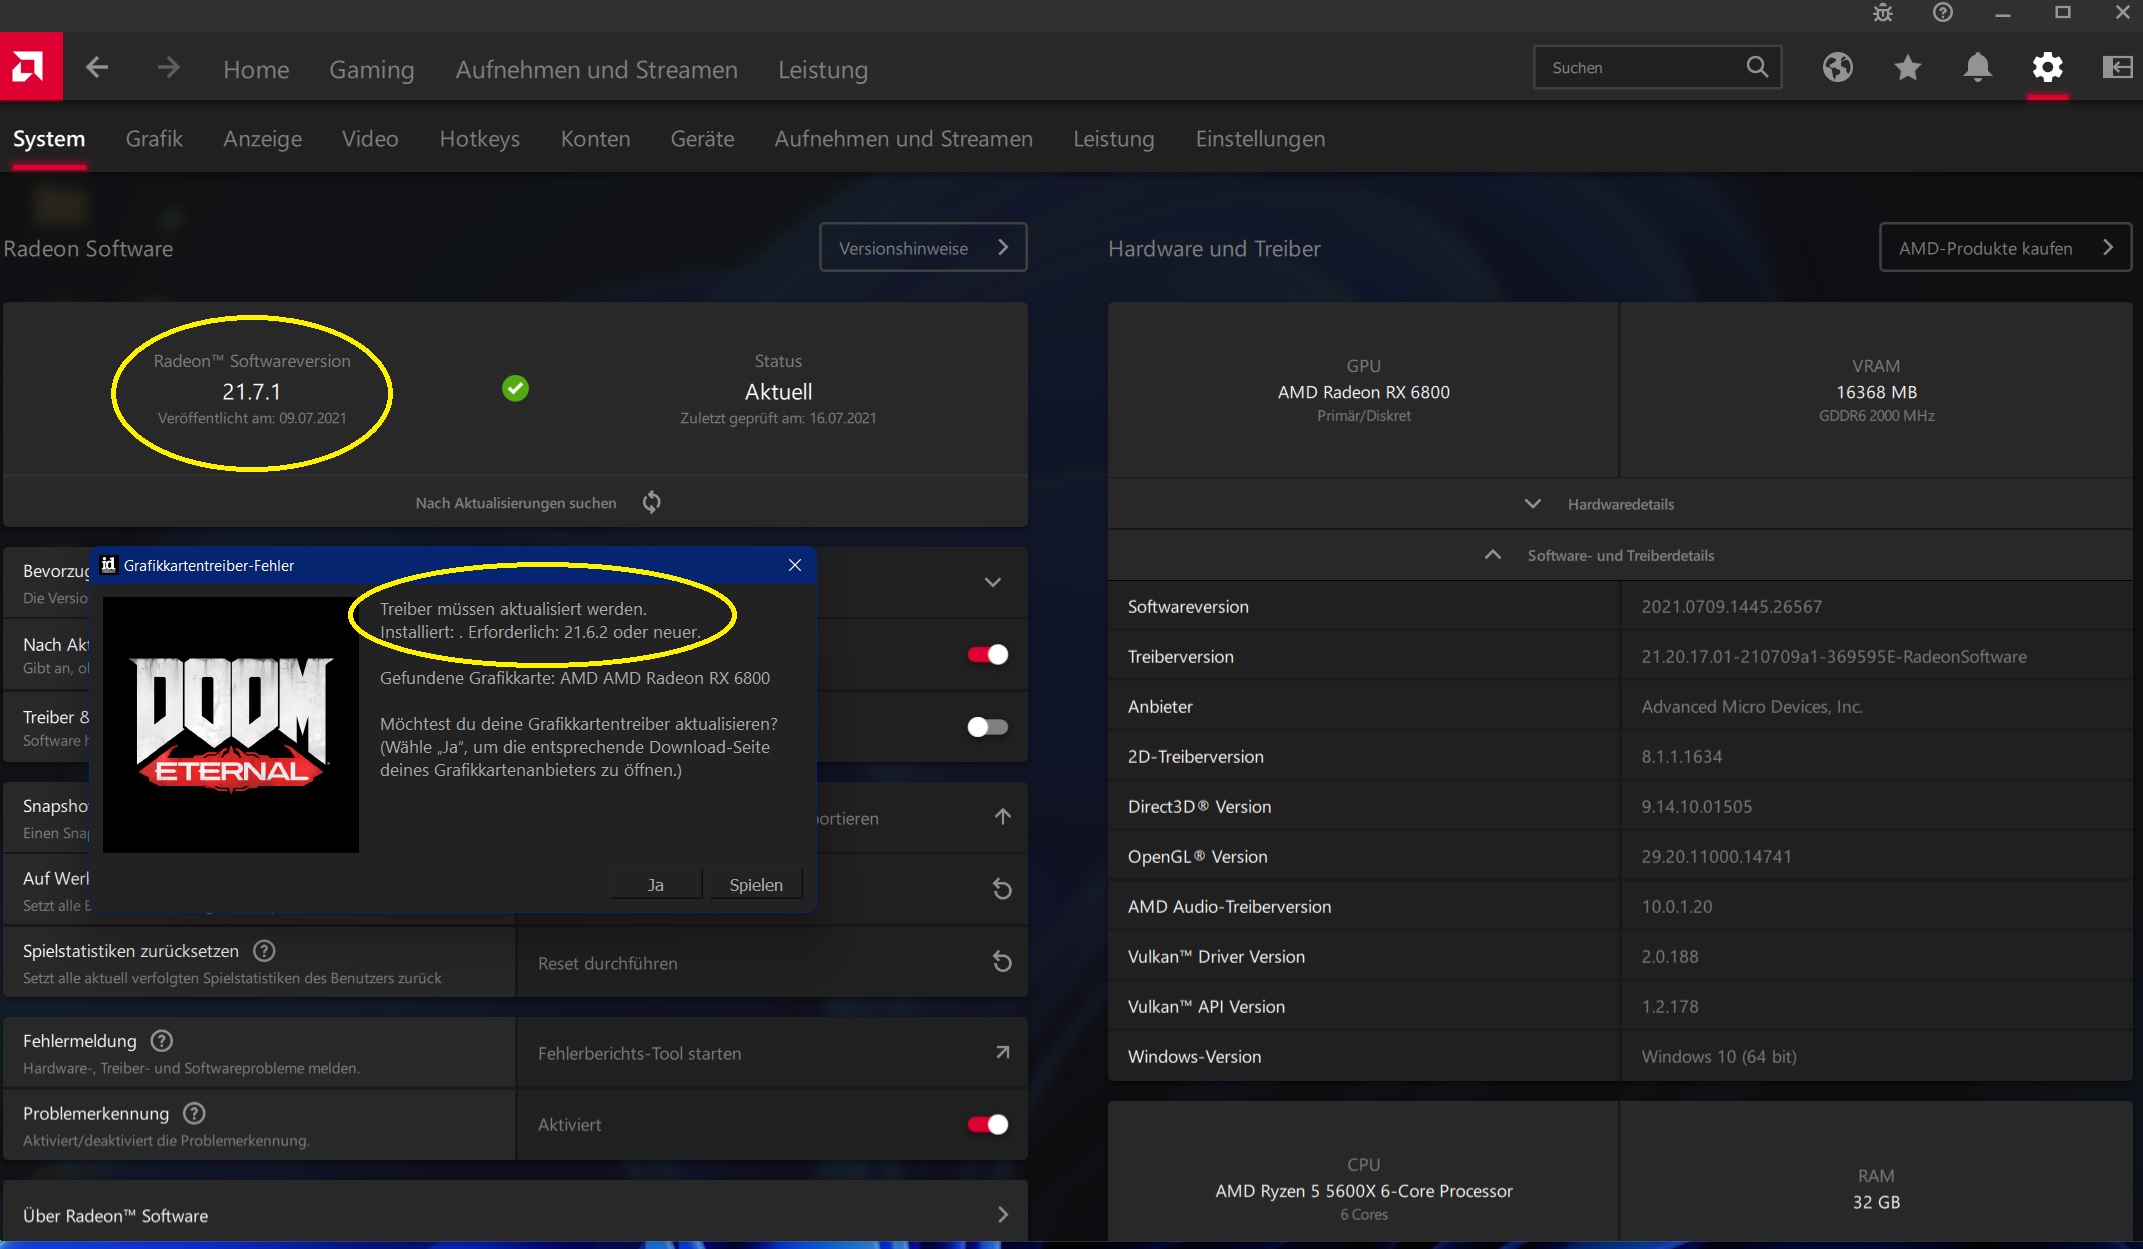This screenshot has width=2143, height=1249.
Task: Switch to the Grafik tab
Action: (x=154, y=139)
